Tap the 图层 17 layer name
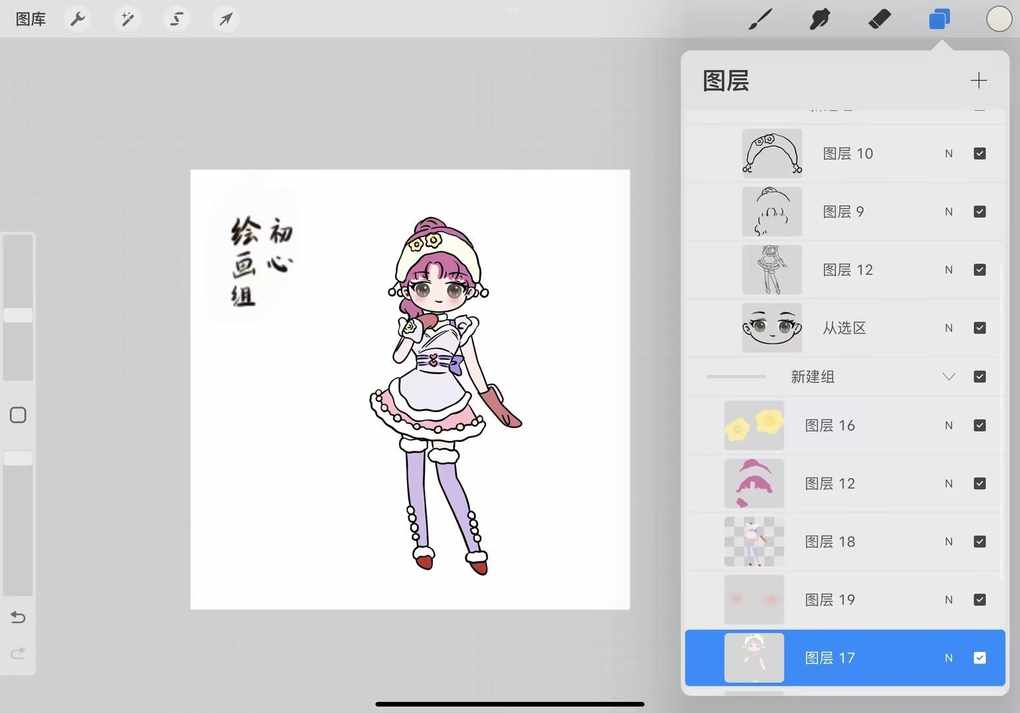The width and height of the screenshot is (1020, 713). (829, 658)
